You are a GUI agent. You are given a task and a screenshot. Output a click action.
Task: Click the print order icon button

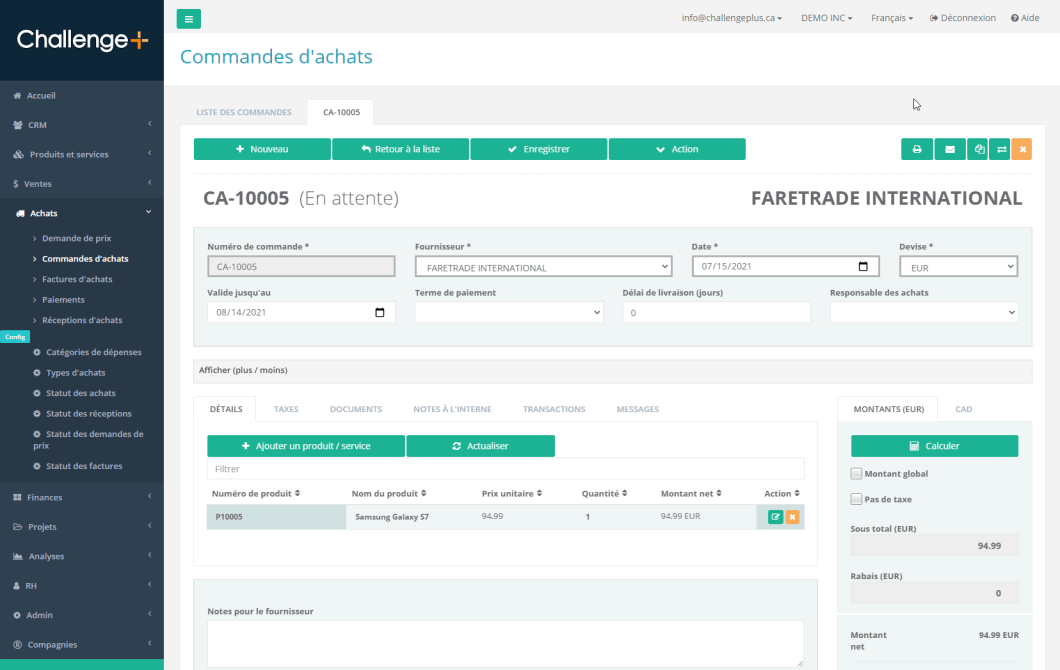point(917,149)
